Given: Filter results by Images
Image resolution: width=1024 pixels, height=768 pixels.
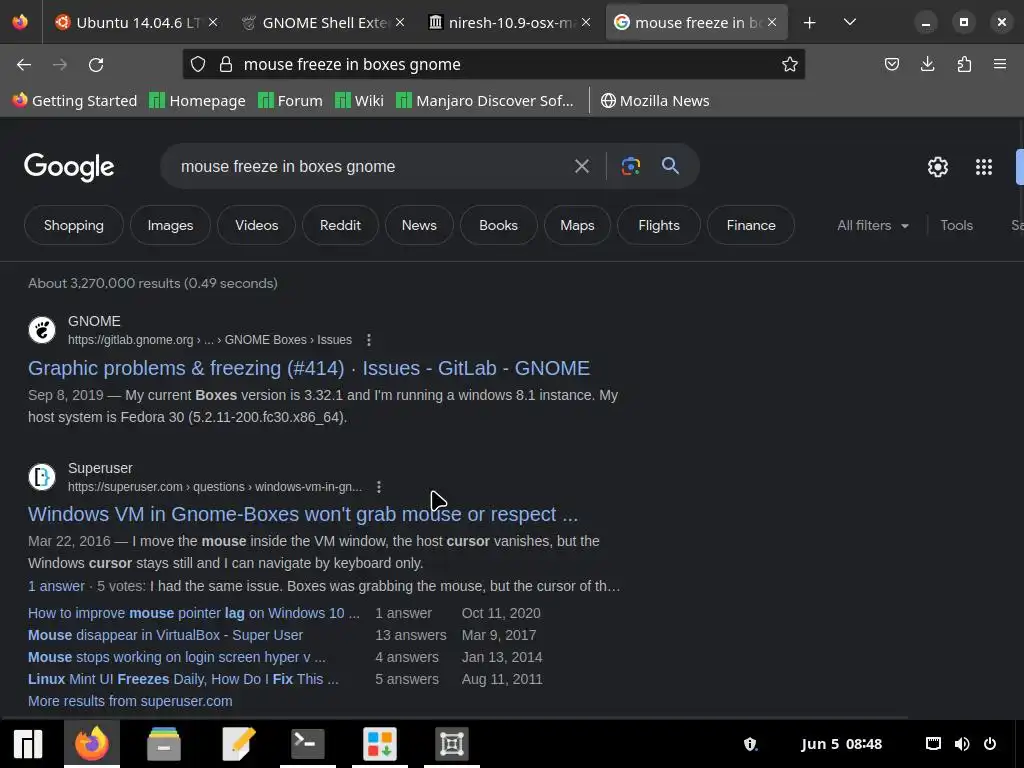Looking at the screenshot, I should pos(170,225).
